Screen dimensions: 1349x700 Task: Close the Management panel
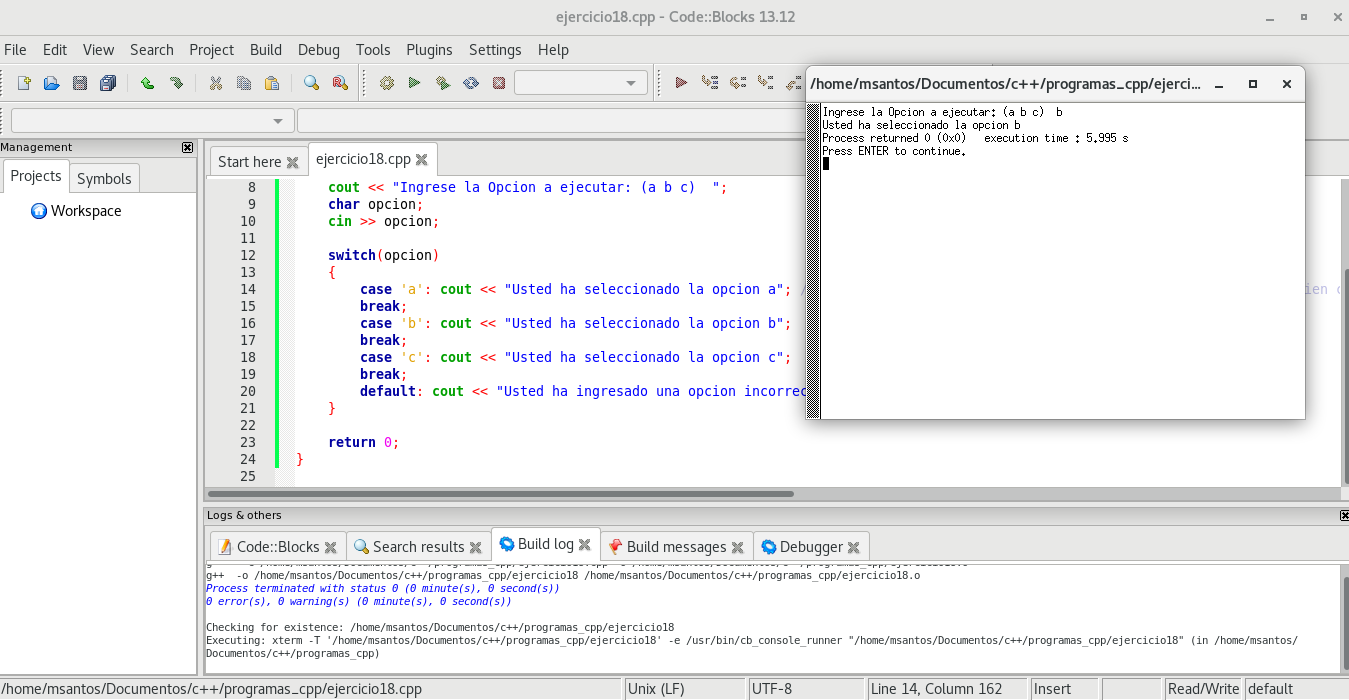(x=187, y=147)
